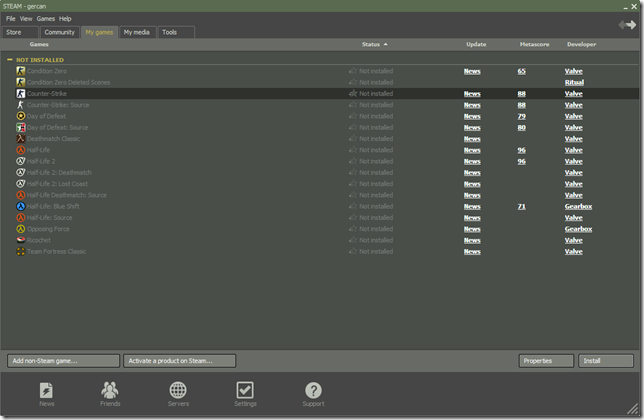Click the Day of Defeat icon
The image size is (644, 420).
21,116
